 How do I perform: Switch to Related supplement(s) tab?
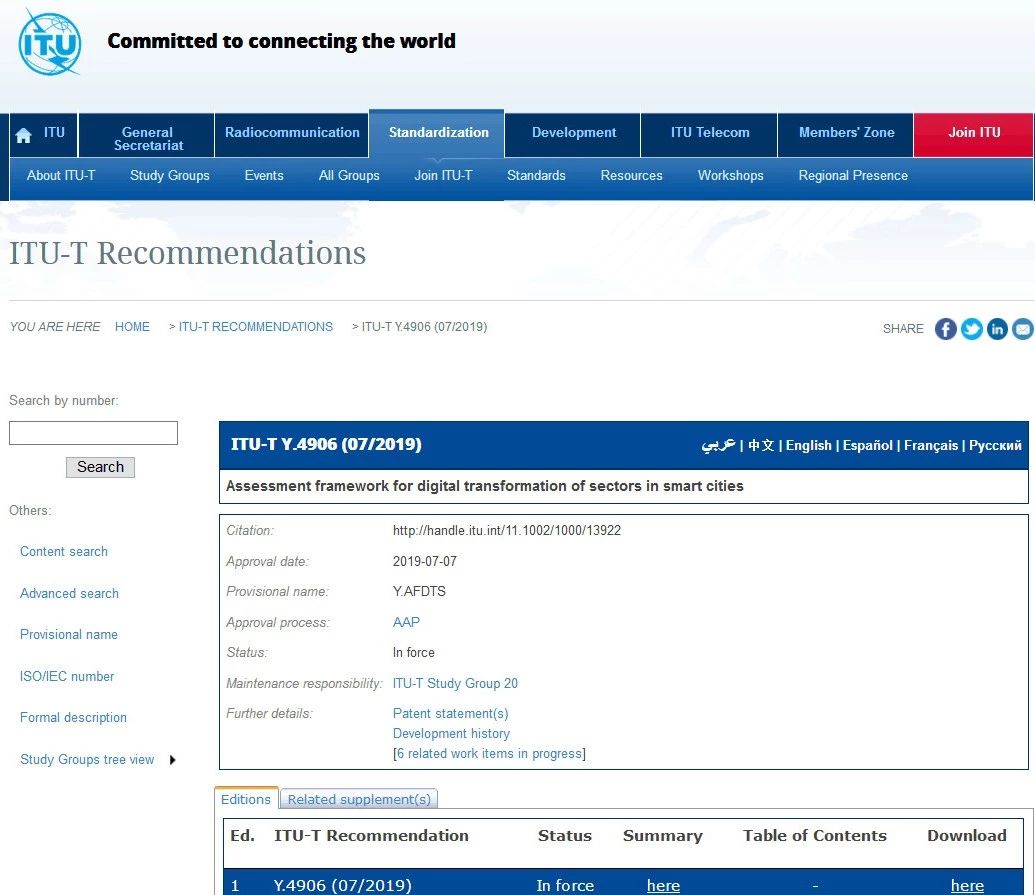359,799
